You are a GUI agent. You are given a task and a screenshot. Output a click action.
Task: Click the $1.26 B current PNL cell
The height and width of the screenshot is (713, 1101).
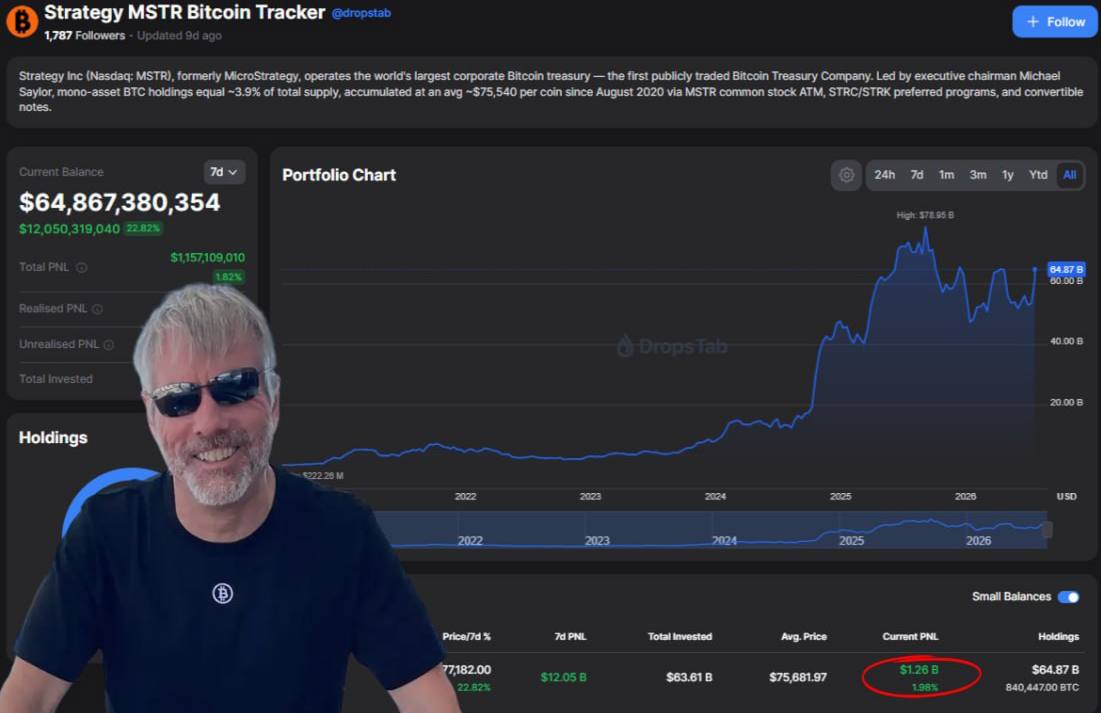(918, 670)
